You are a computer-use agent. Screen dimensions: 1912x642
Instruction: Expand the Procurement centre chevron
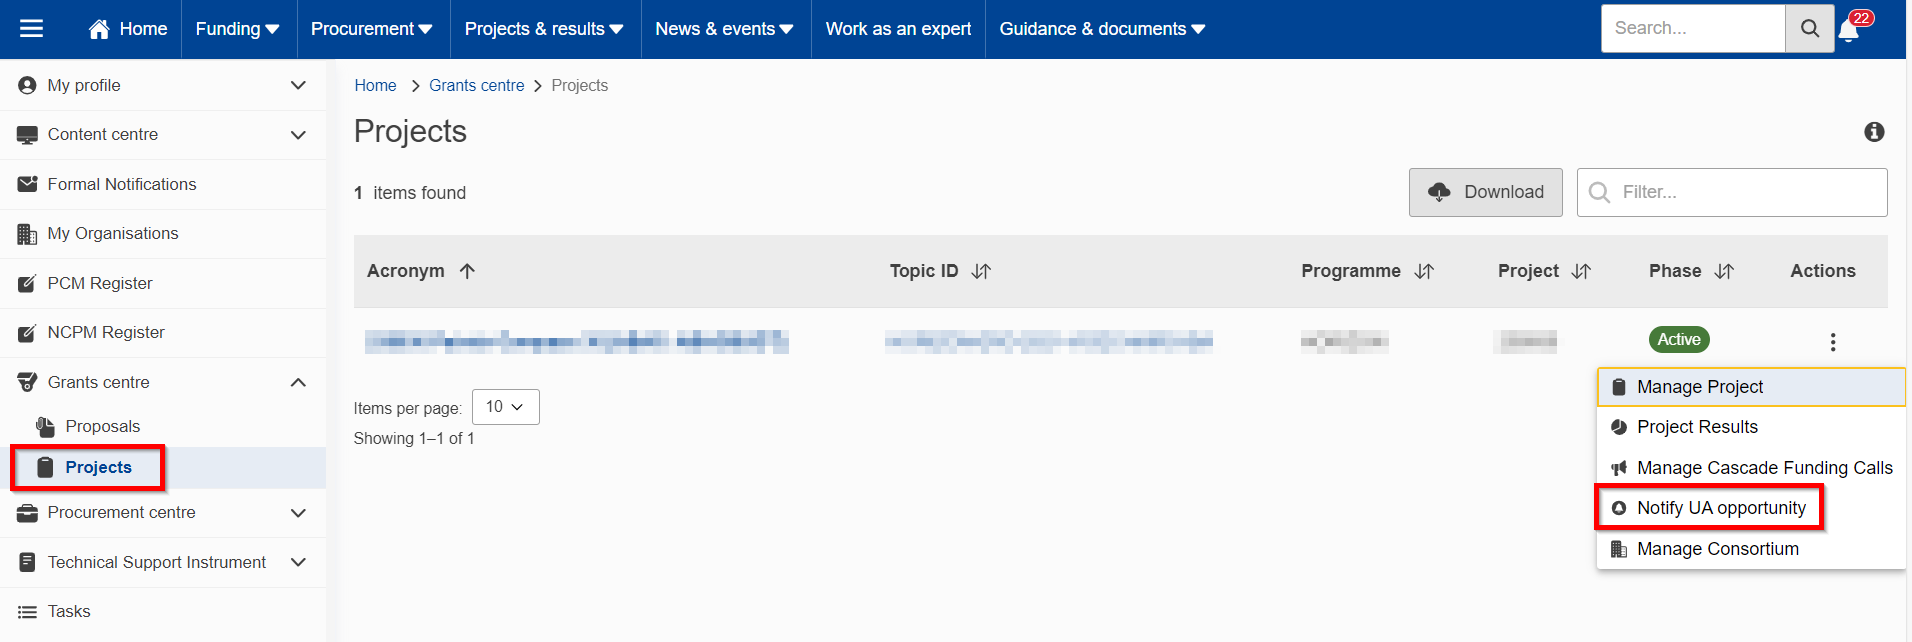tap(298, 513)
